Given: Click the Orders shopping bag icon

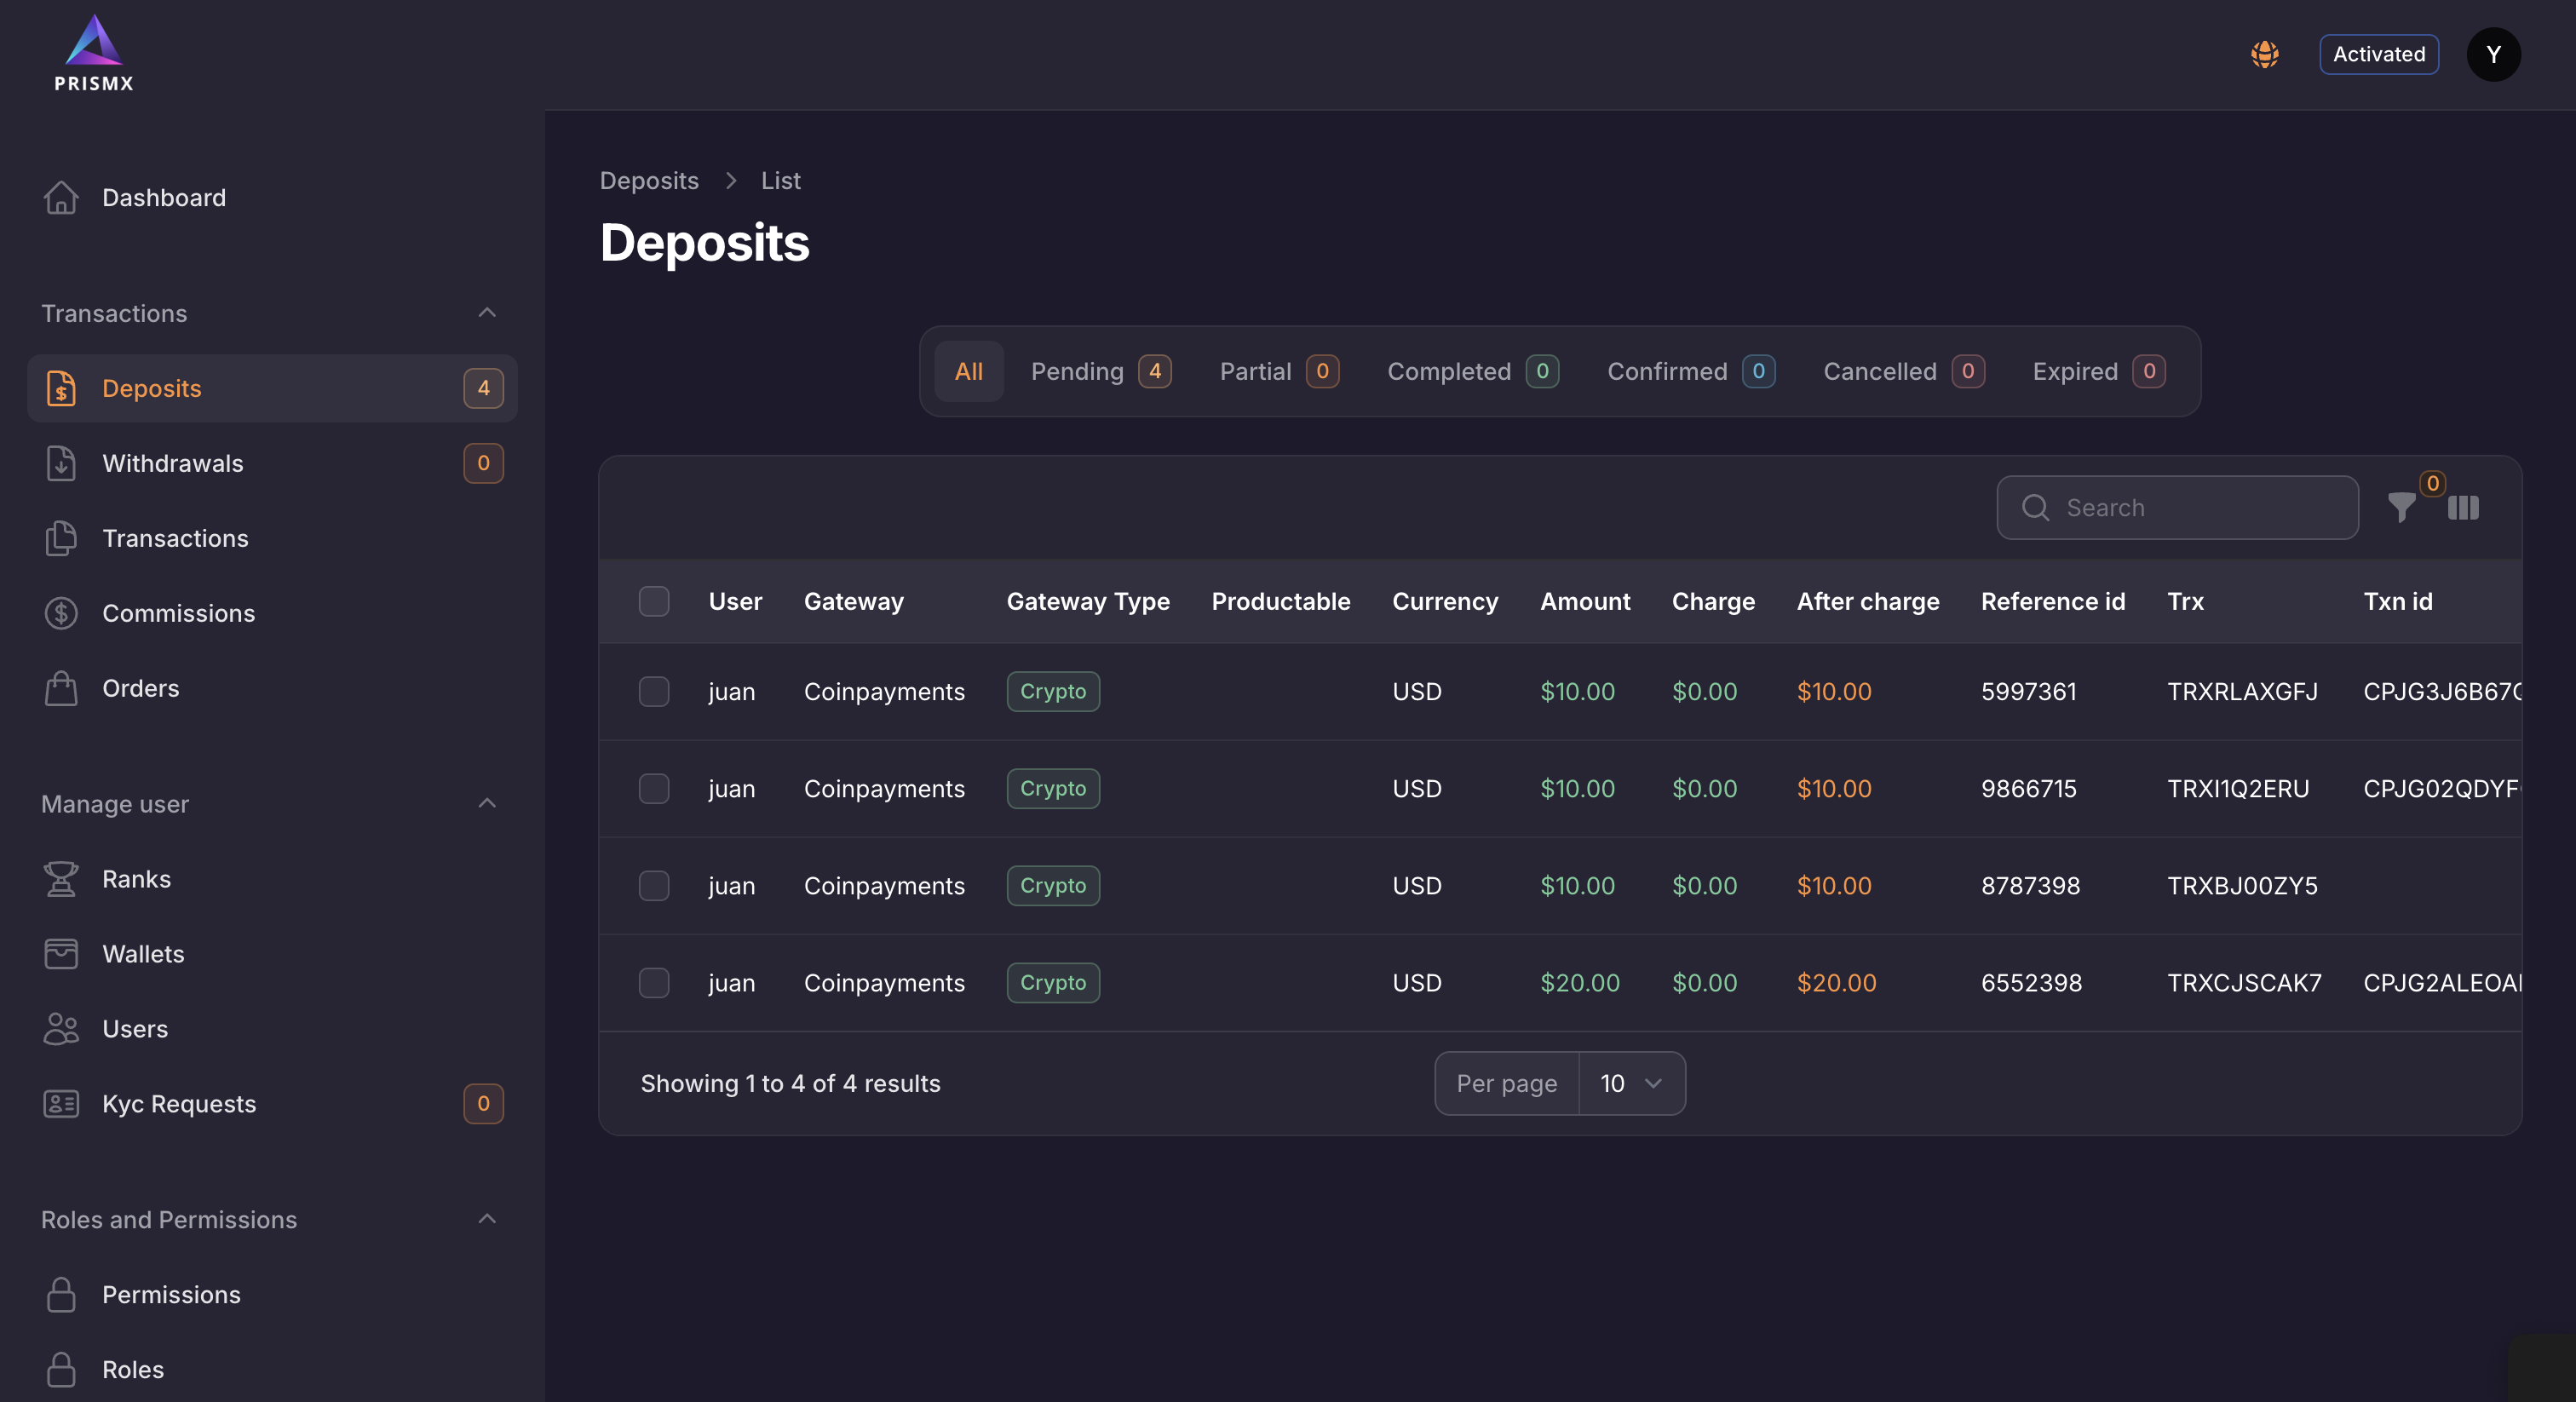Looking at the screenshot, I should pyautogui.click(x=61, y=688).
